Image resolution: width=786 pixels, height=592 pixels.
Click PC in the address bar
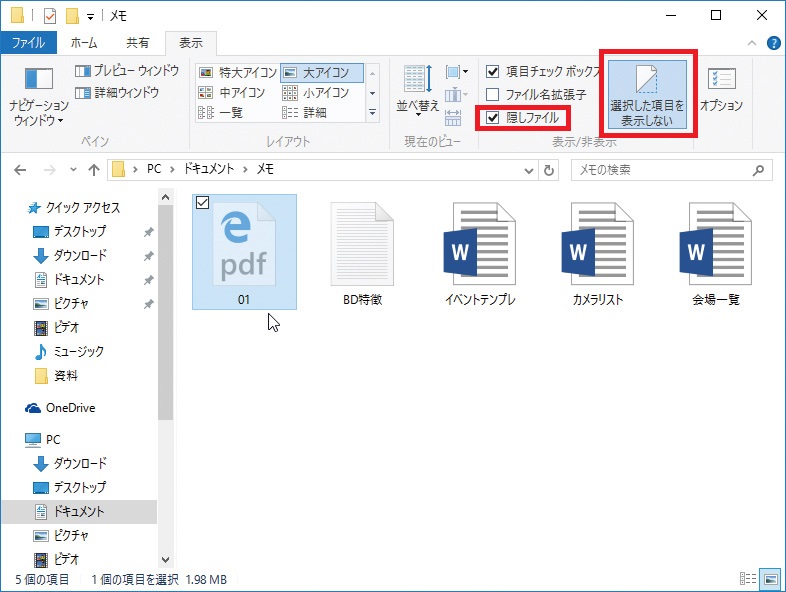[154, 169]
